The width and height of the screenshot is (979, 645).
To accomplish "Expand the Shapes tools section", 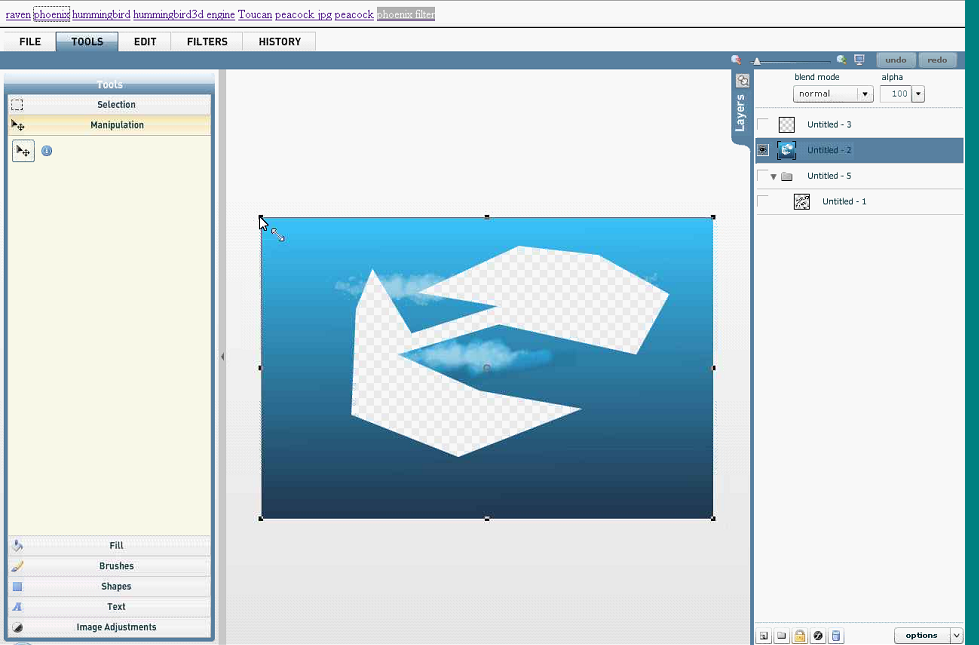I will tap(110, 586).
